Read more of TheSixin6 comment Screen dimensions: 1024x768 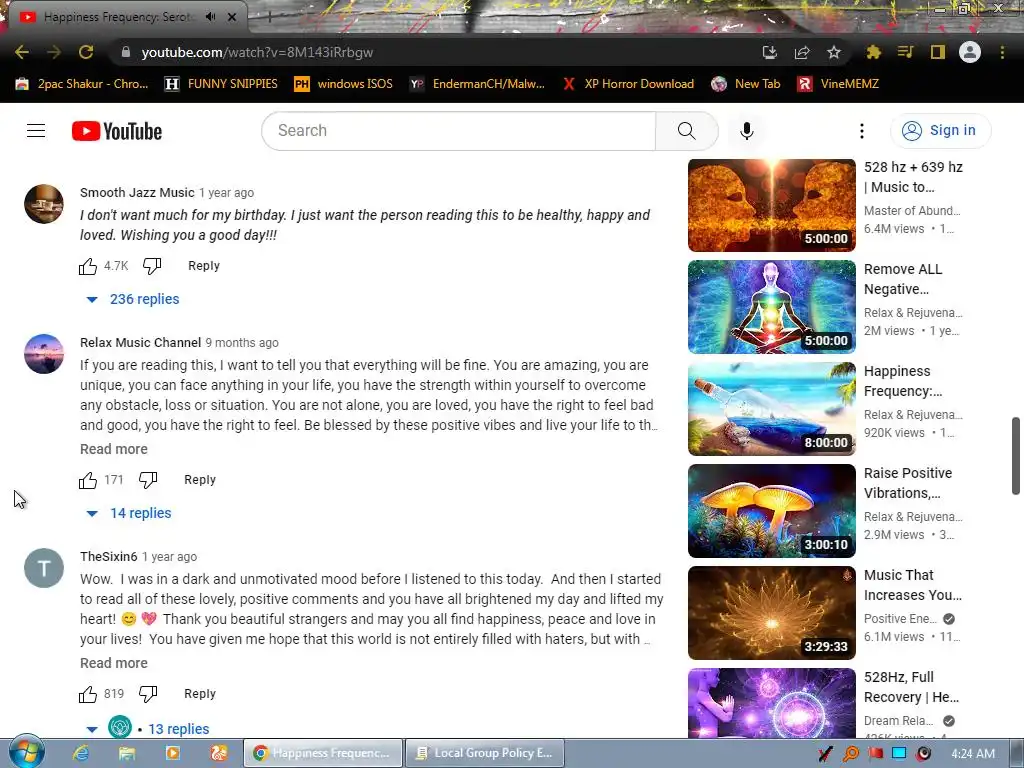(x=114, y=664)
